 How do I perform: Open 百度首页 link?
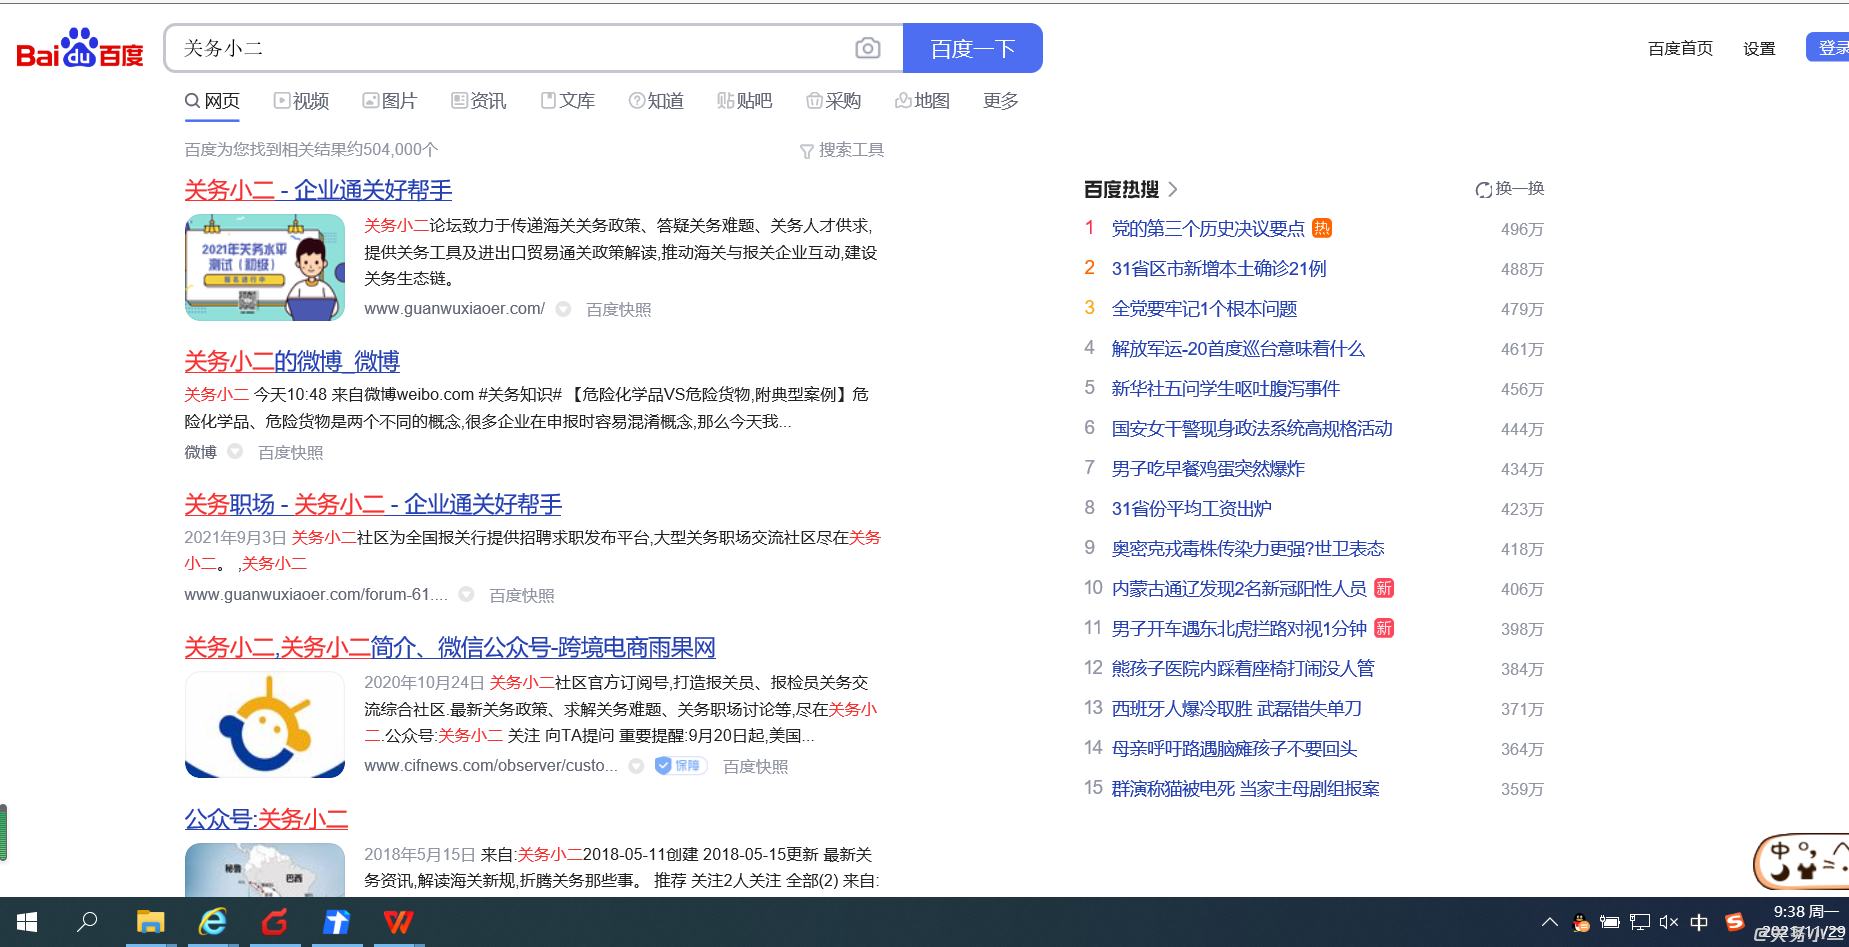[x=1680, y=48]
